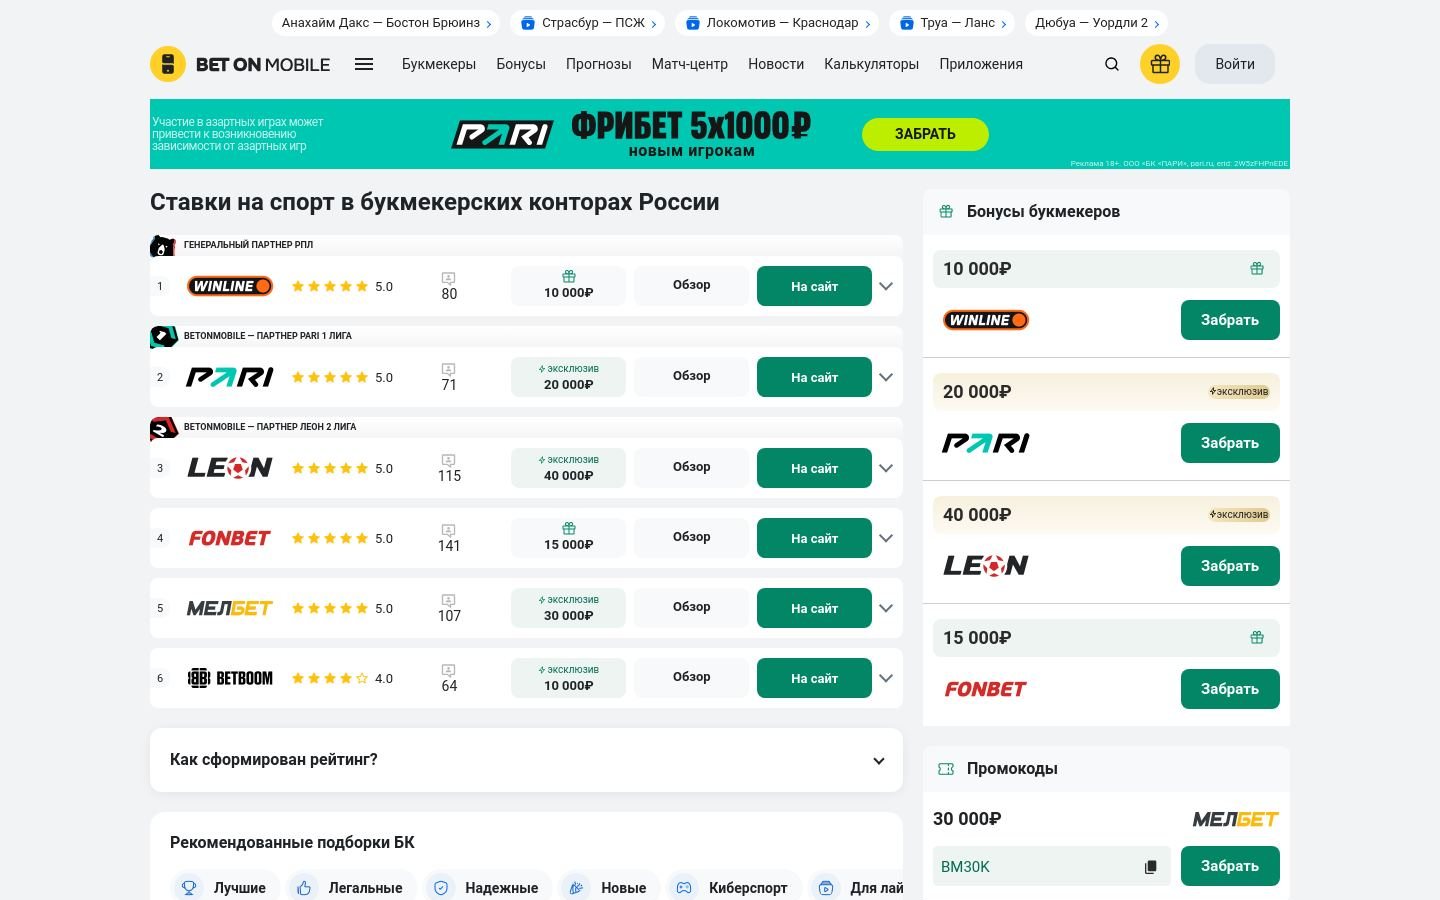Open the Прогнозы menu item

tap(599, 64)
